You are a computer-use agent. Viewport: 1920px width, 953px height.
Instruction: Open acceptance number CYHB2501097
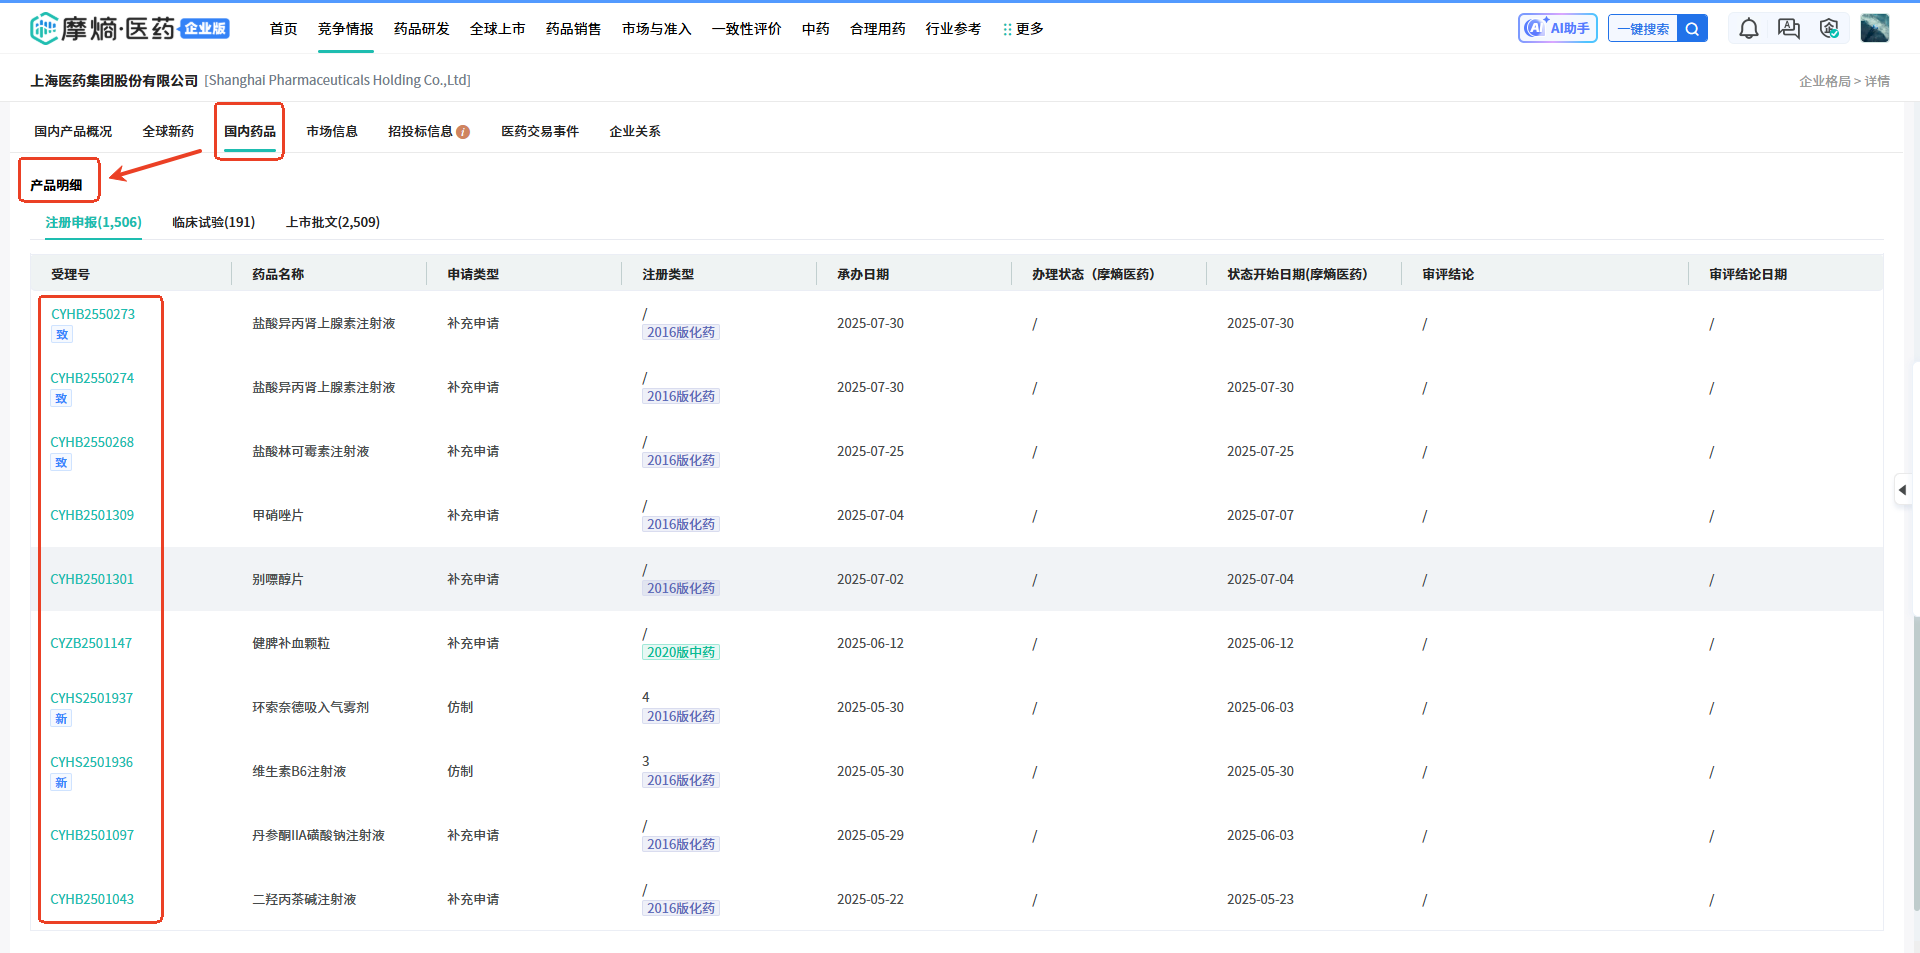[92, 835]
